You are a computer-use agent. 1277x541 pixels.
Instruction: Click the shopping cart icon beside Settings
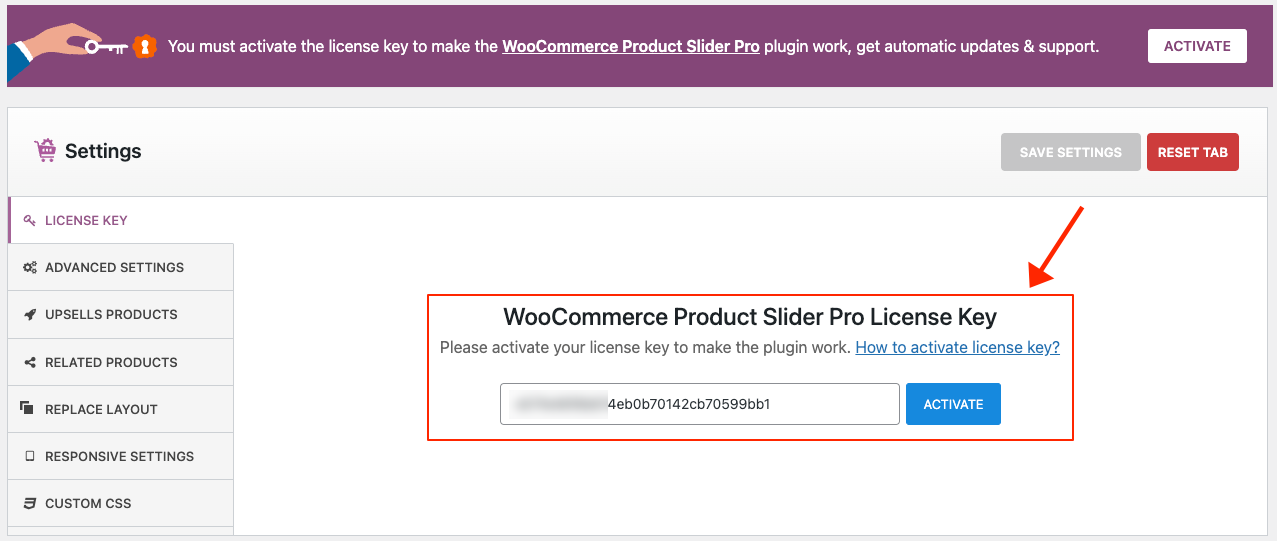45,151
